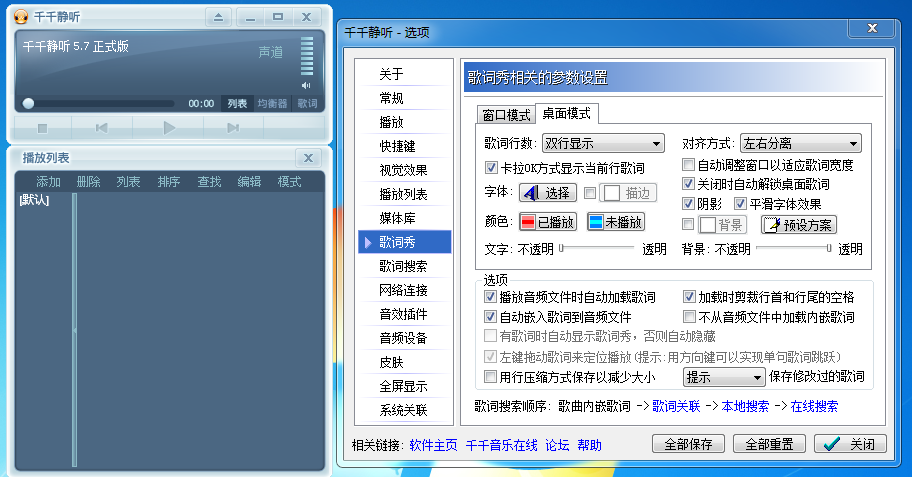
Task: Expand the 对齐方式 alignment dropdown
Action: [x=801, y=144]
